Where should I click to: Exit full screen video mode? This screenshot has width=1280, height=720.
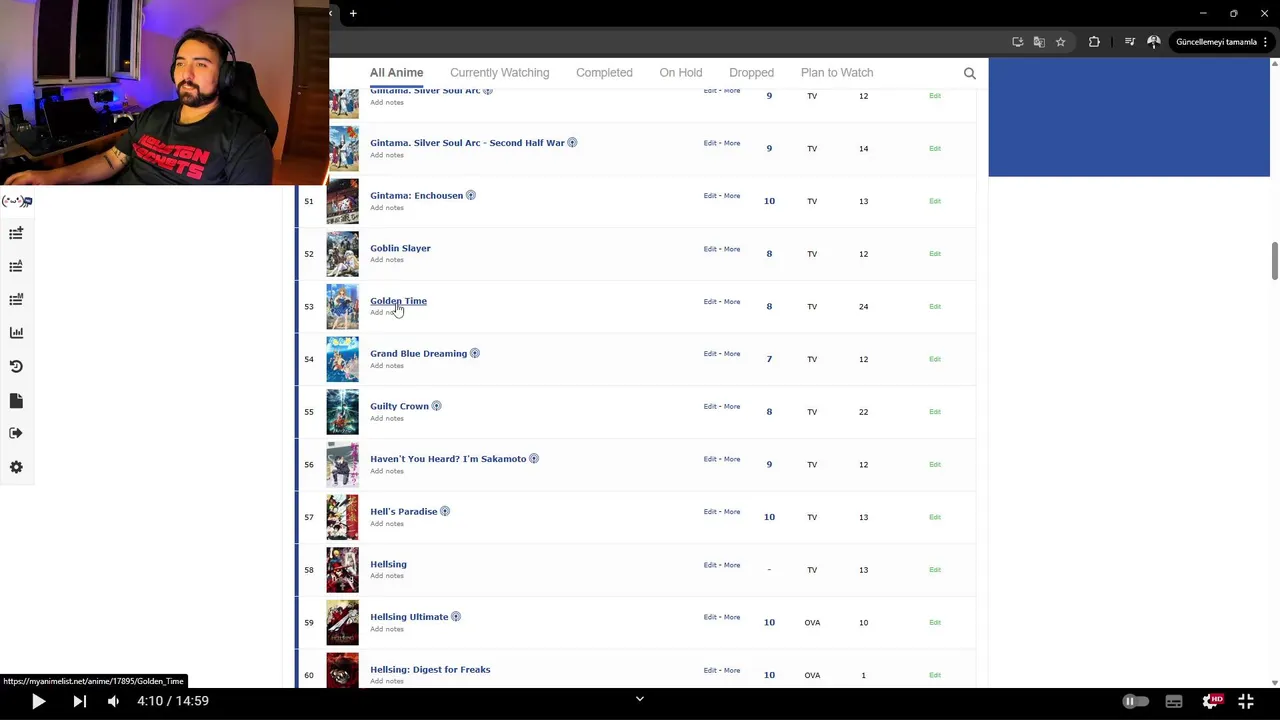(1246, 701)
